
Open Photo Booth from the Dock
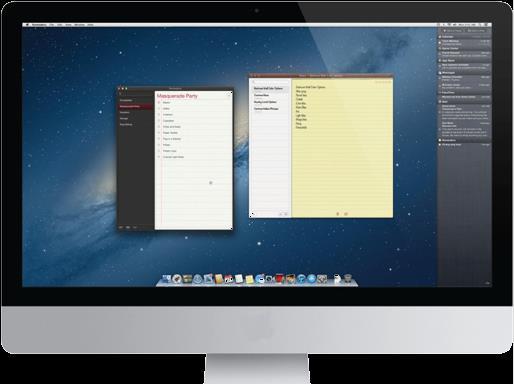(280, 279)
